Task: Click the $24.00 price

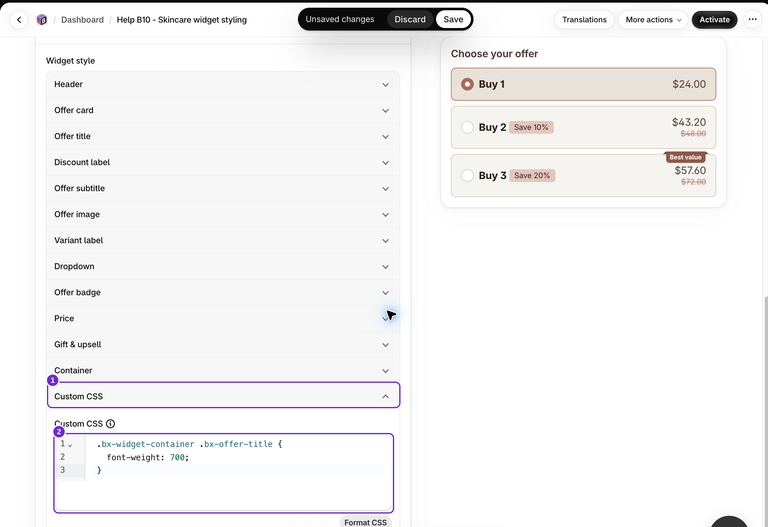Action: click(689, 84)
